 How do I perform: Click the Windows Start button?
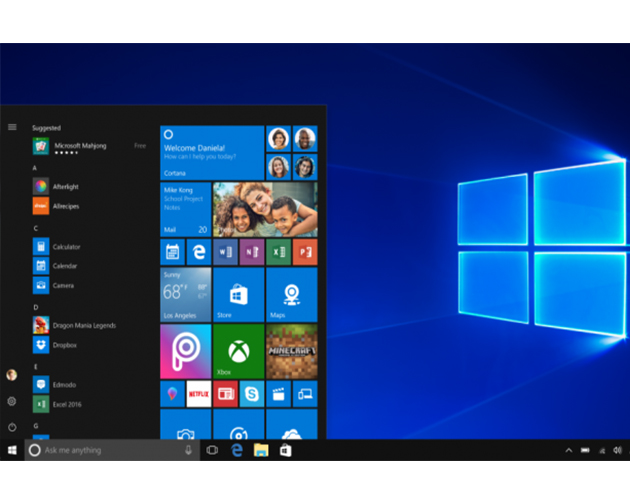click(12, 450)
